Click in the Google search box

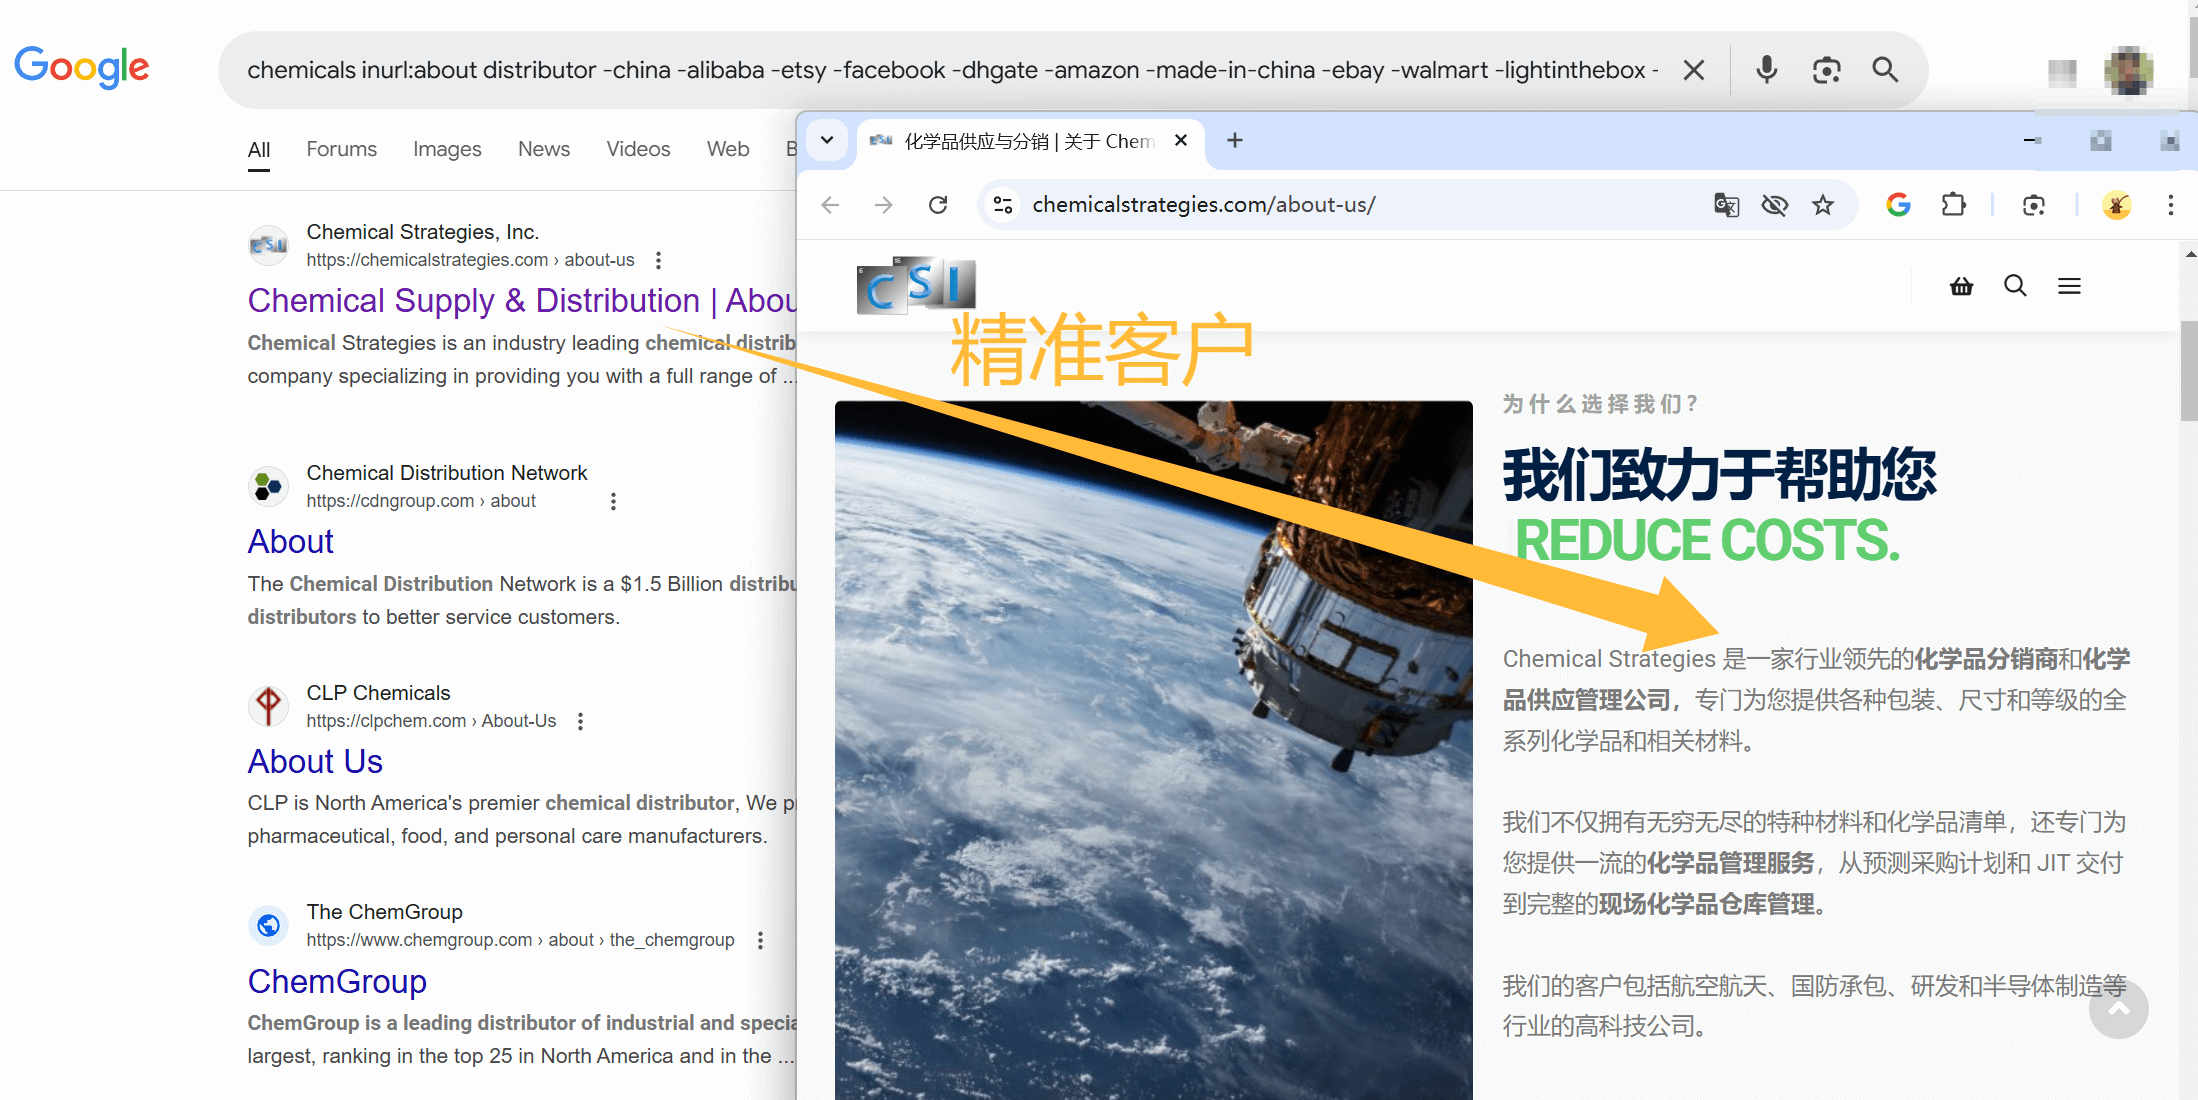(x=950, y=70)
